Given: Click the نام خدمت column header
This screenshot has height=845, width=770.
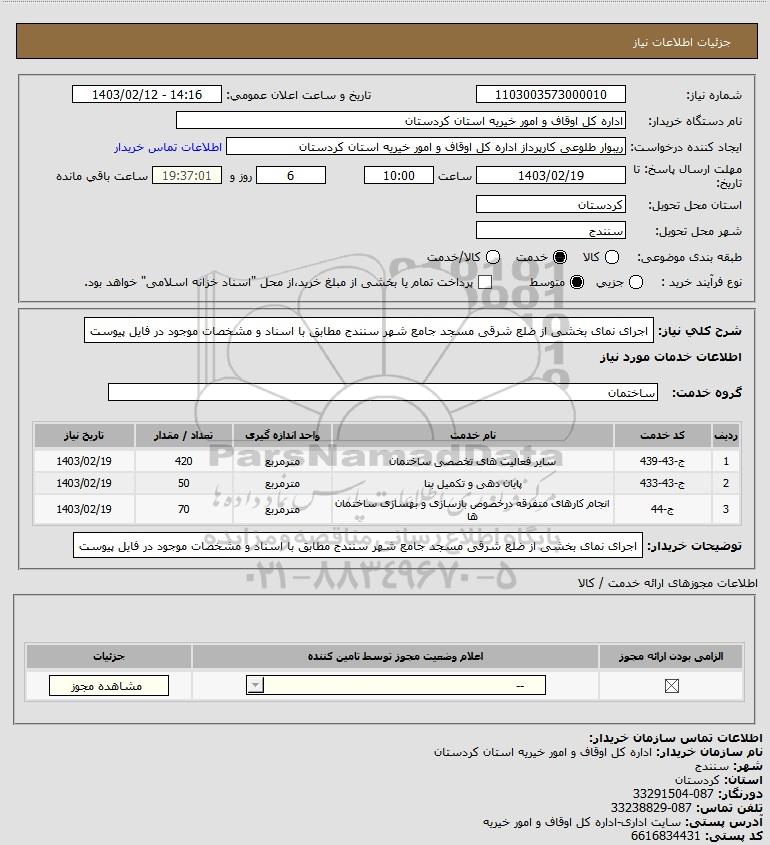Looking at the screenshot, I should 473,435.
